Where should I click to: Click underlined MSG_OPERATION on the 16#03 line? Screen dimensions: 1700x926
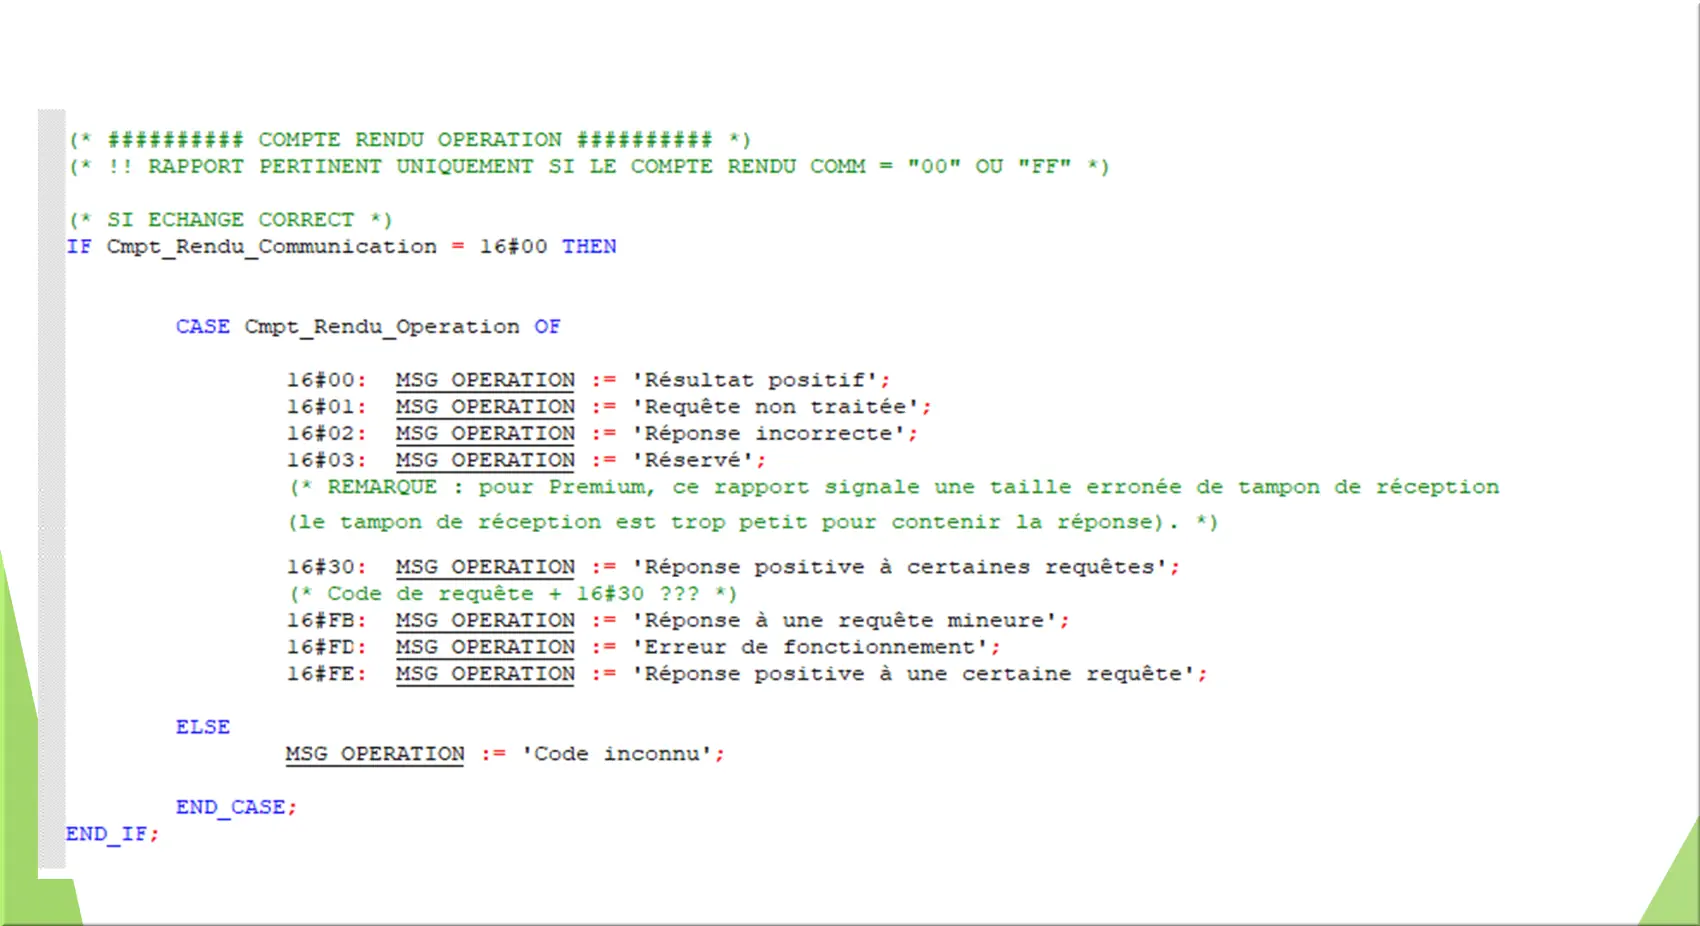485,460
